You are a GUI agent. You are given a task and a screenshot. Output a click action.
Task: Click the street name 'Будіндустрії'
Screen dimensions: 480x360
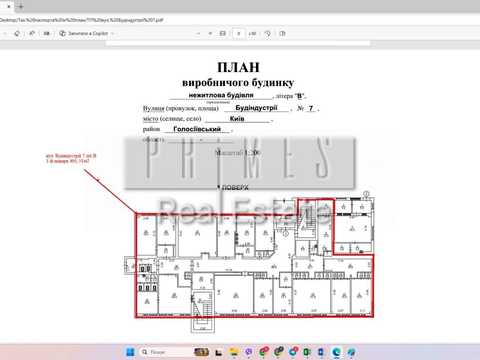[x=256, y=108]
